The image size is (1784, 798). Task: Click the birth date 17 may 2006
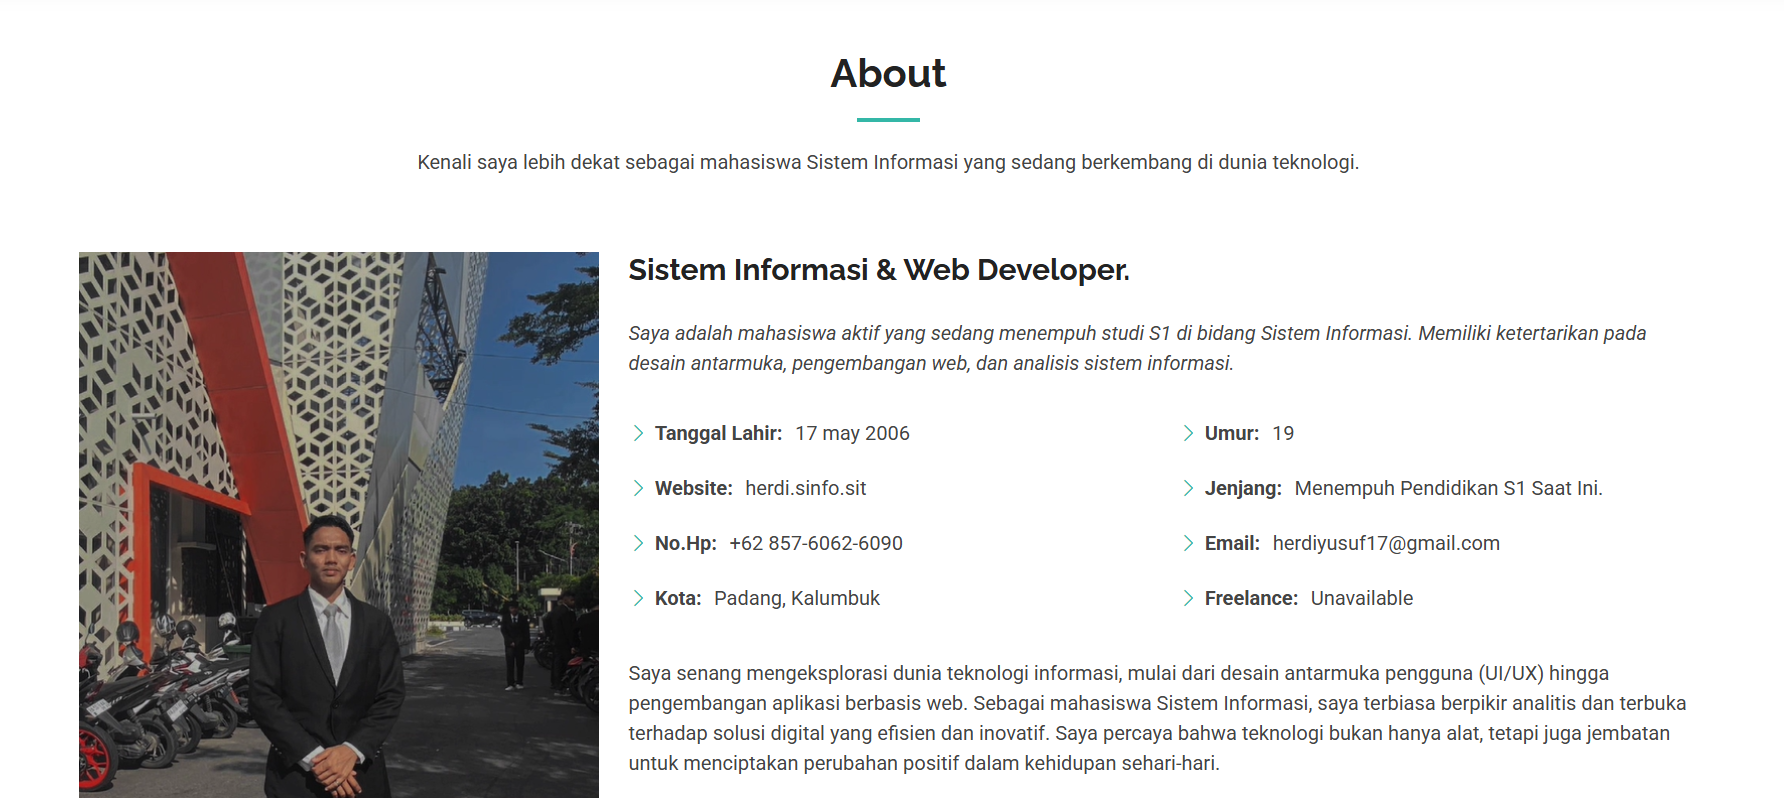click(852, 433)
